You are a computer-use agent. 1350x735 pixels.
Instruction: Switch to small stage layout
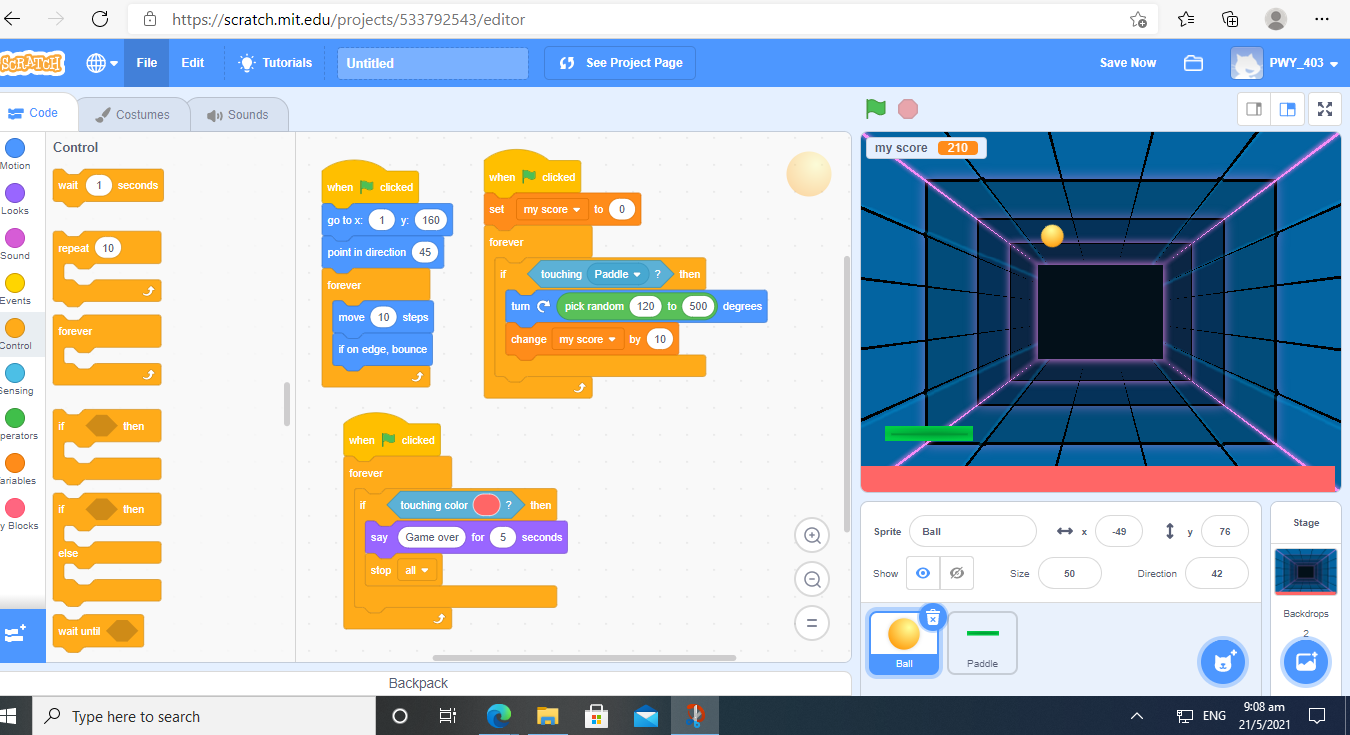coord(1253,110)
